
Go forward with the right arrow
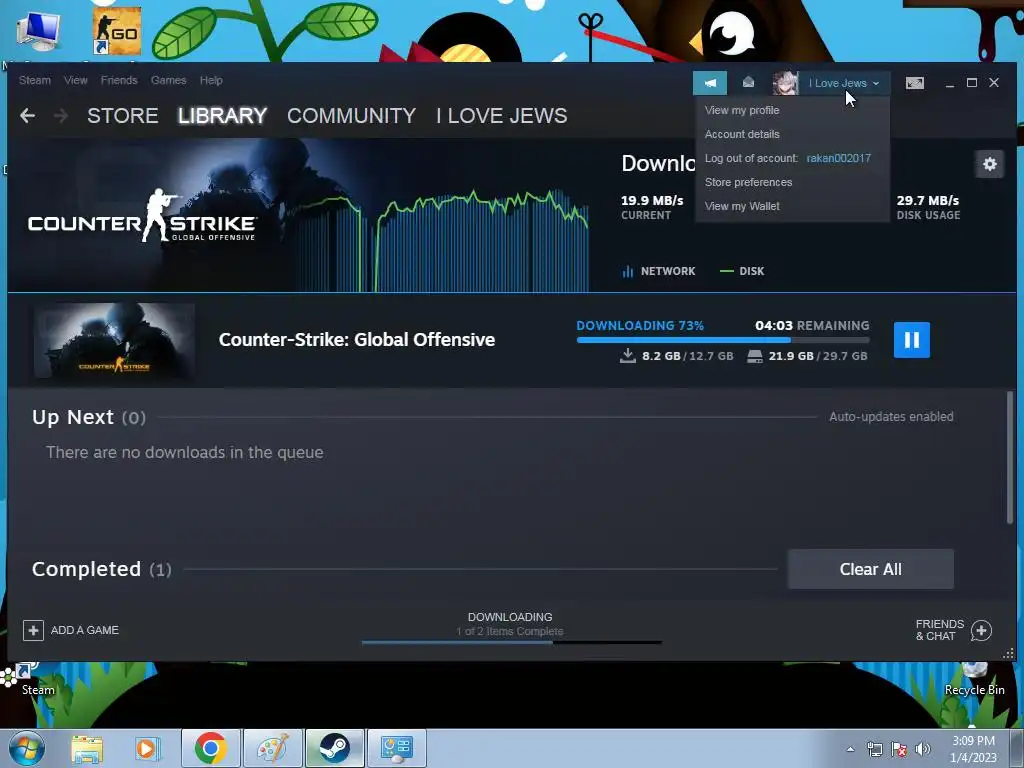pos(61,116)
